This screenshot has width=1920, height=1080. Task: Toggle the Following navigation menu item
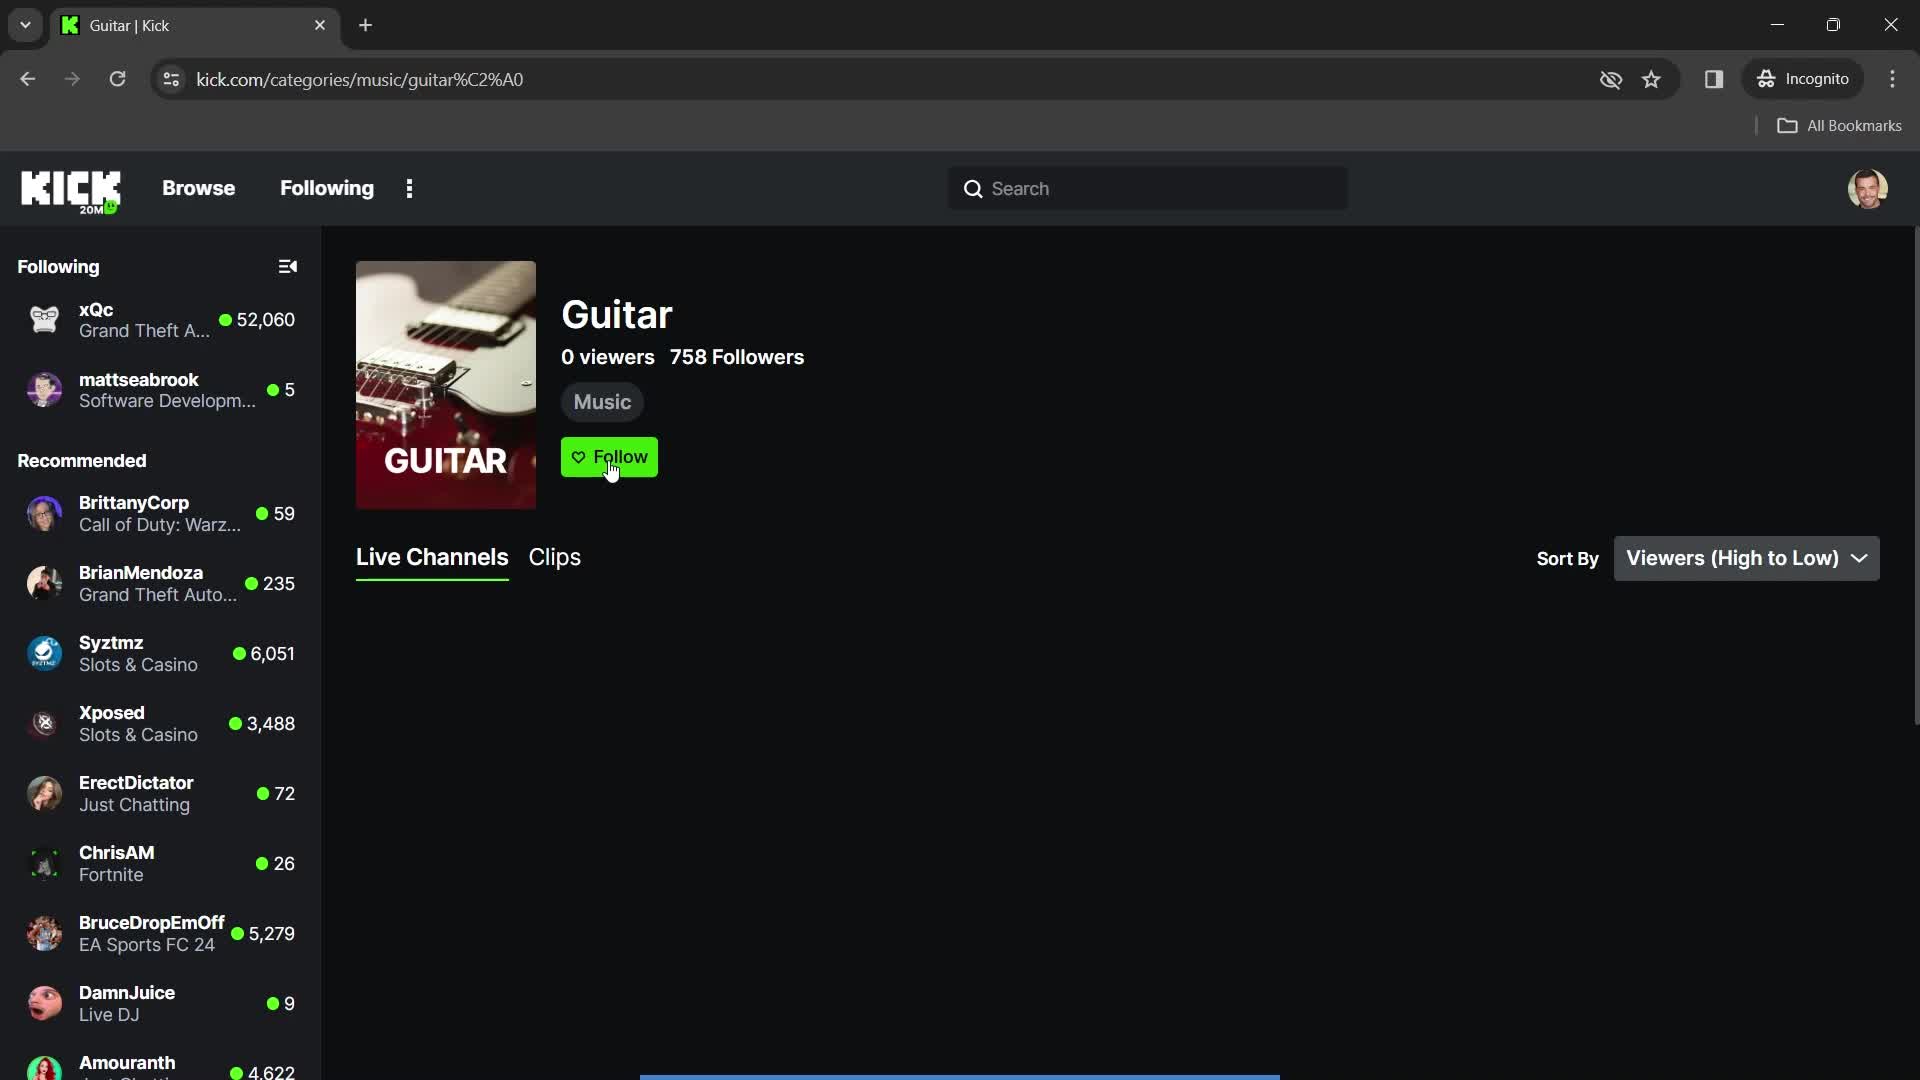pyautogui.click(x=327, y=187)
